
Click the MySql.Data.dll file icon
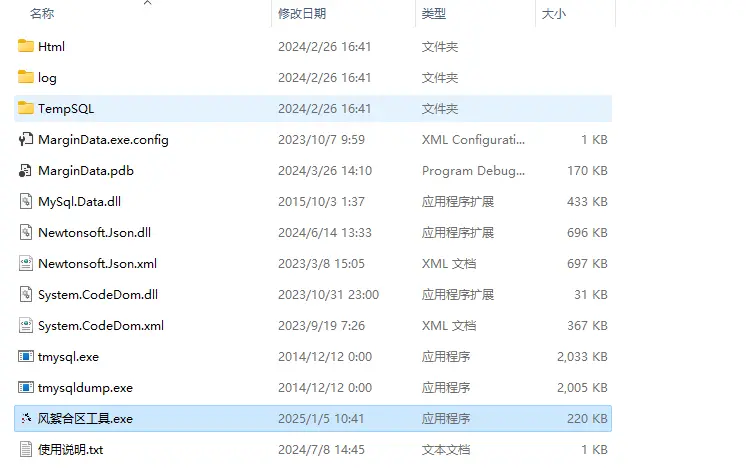tap(26, 201)
